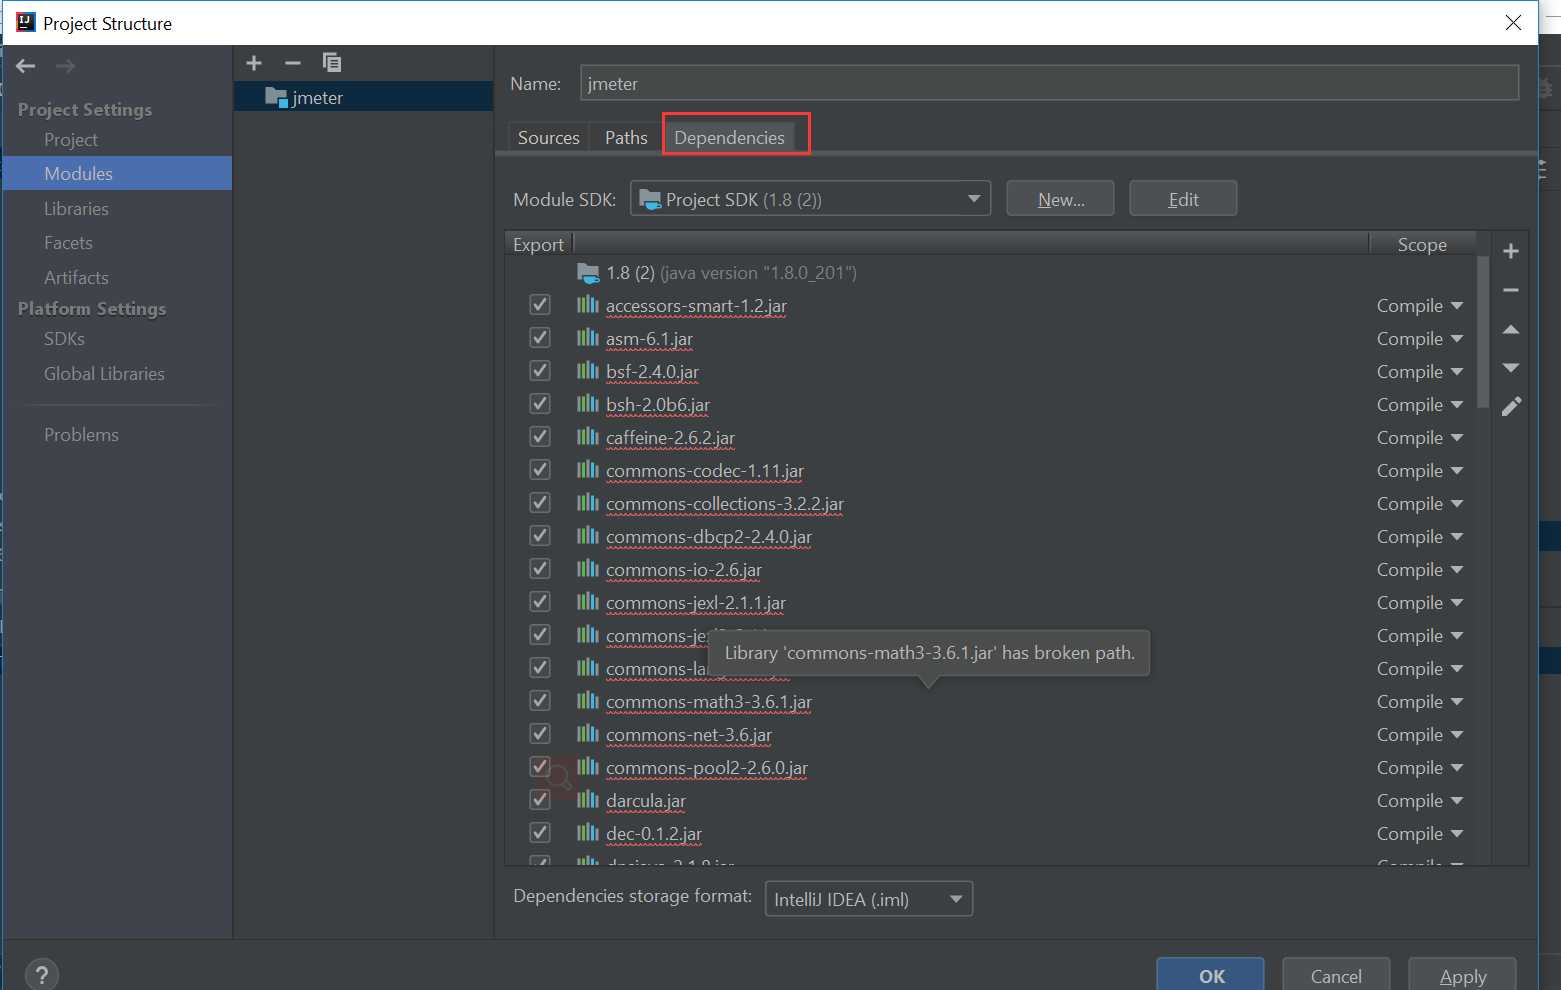Click library icon of dec-0.1.2.jar

point(588,833)
